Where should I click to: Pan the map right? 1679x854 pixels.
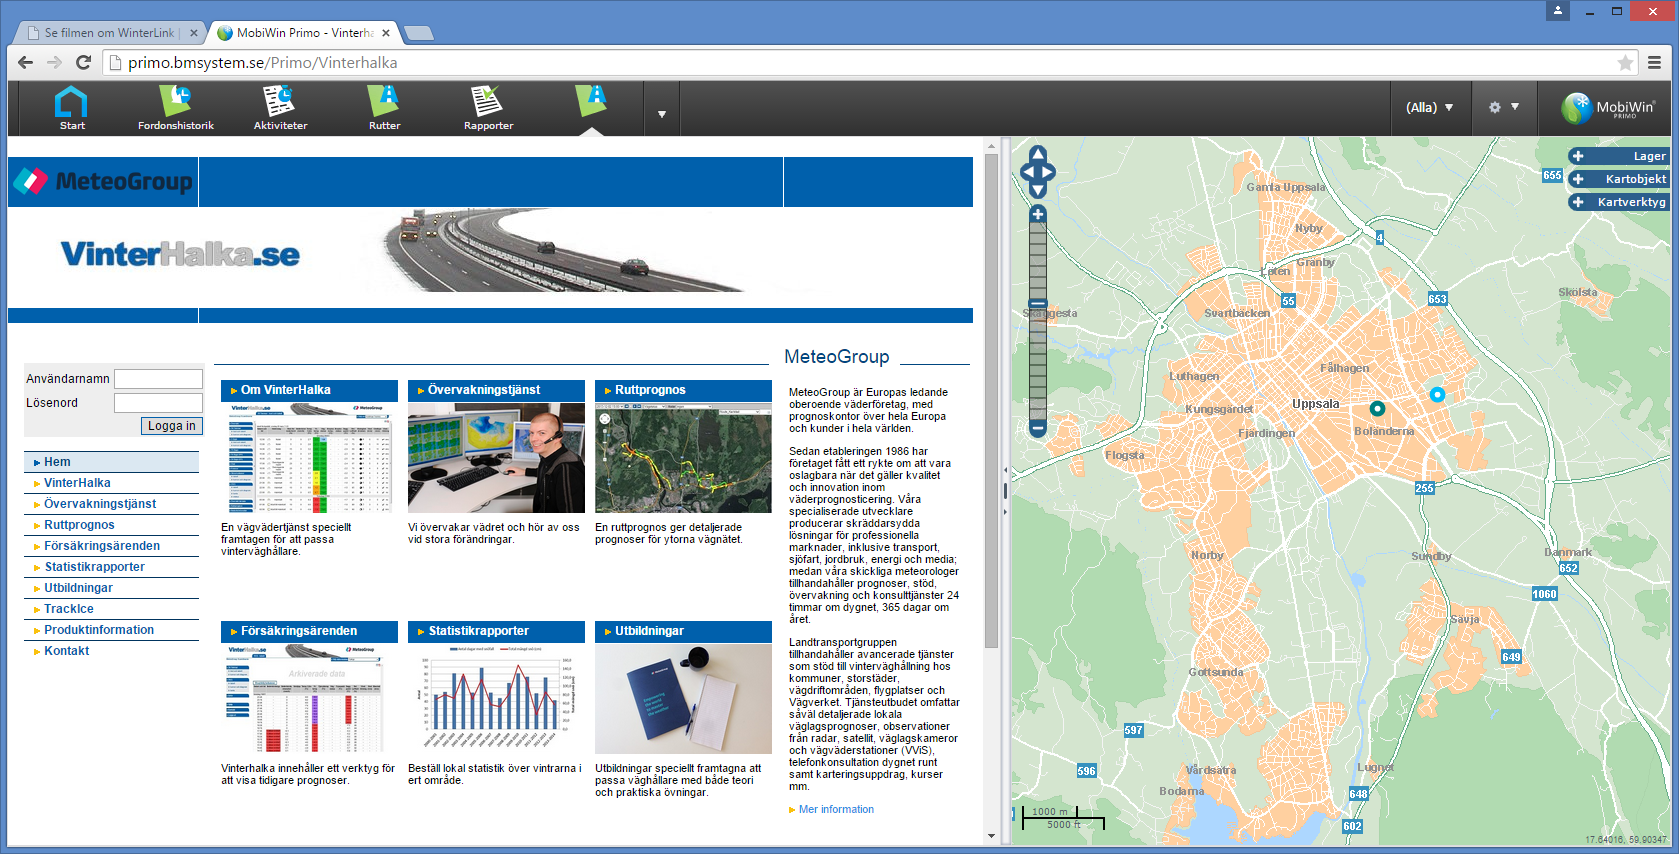coord(1050,172)
